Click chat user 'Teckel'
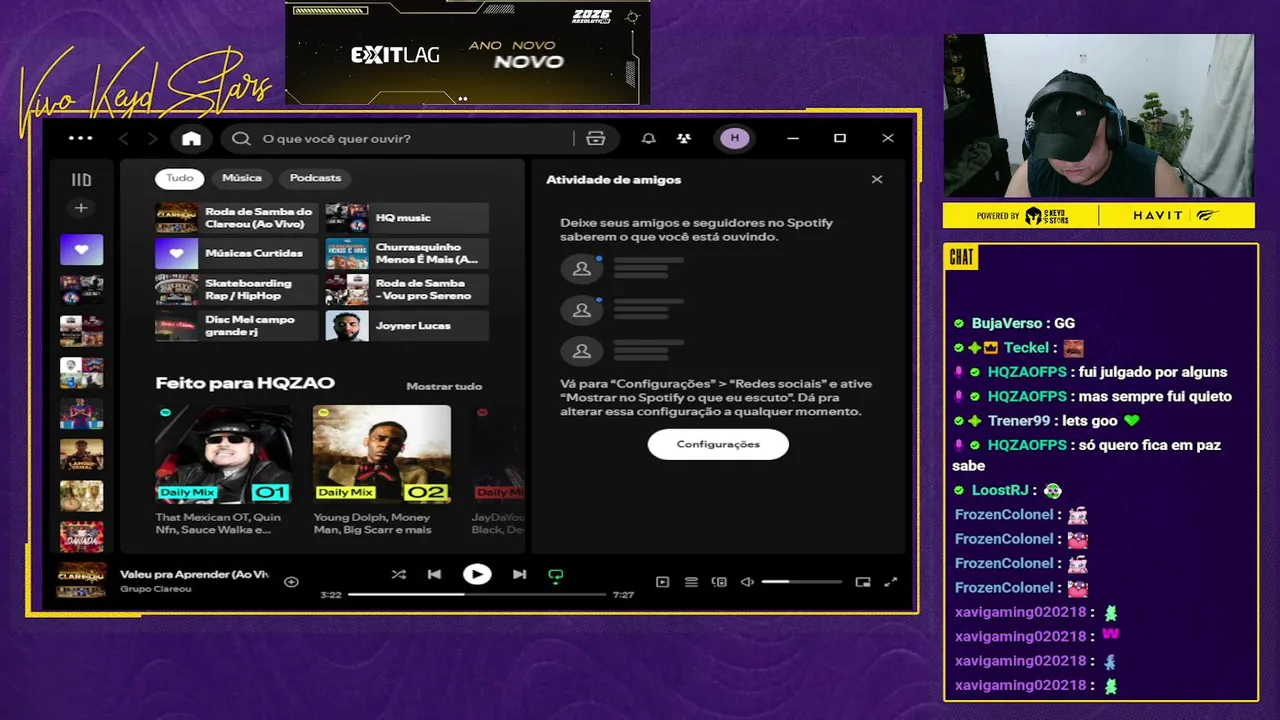Image resolution: width=1280 pixels, height=720 pixels. 1026,348
